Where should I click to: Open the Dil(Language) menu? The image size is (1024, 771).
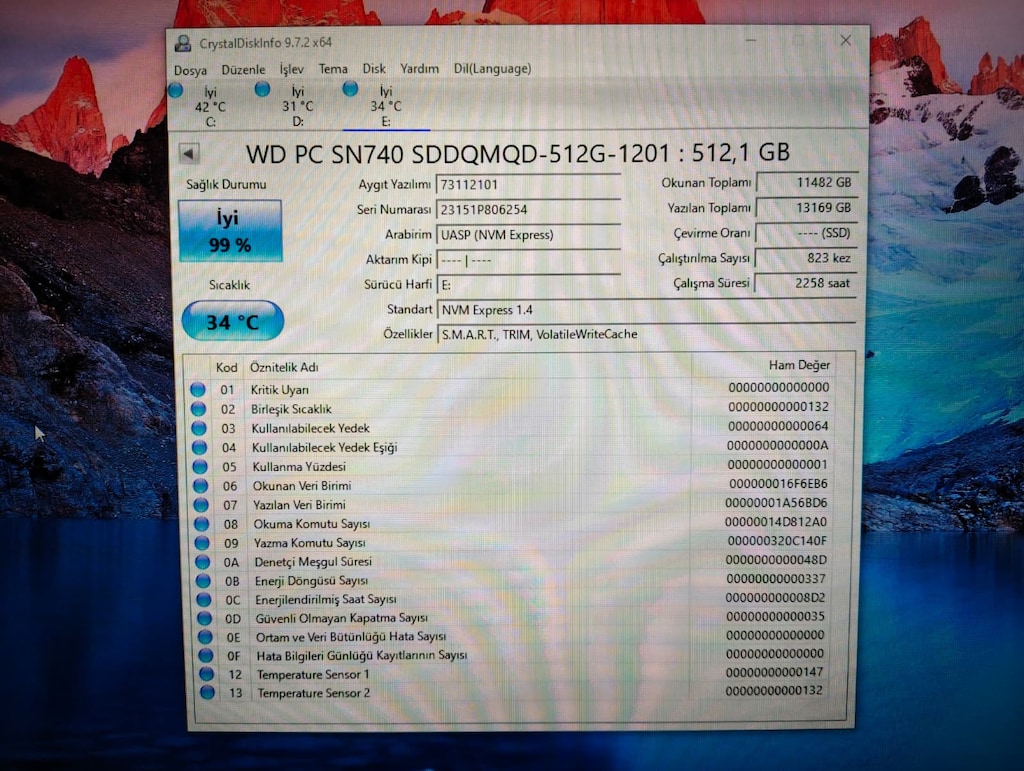tap(492, 68)
